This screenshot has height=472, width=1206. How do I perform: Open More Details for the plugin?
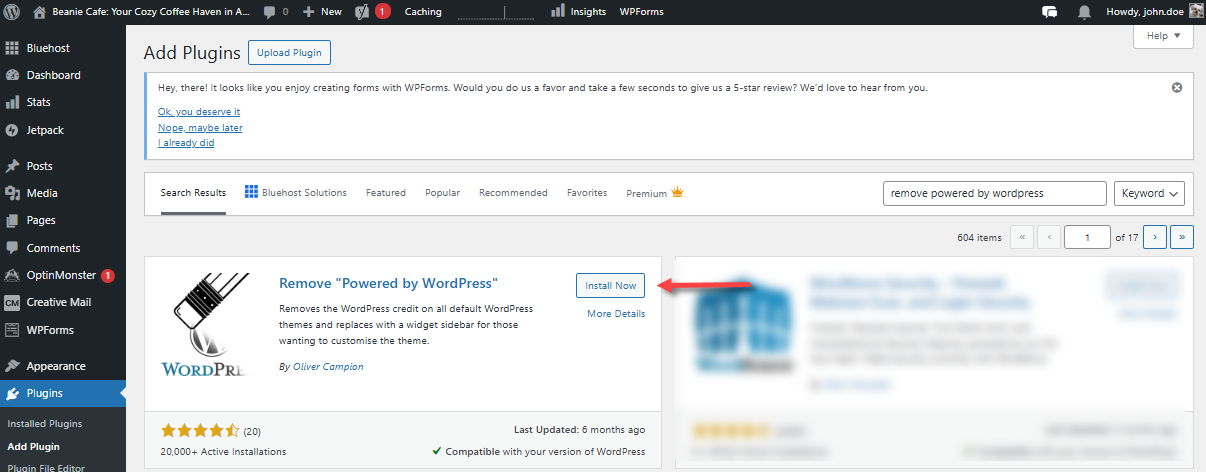tap(616, 314)
